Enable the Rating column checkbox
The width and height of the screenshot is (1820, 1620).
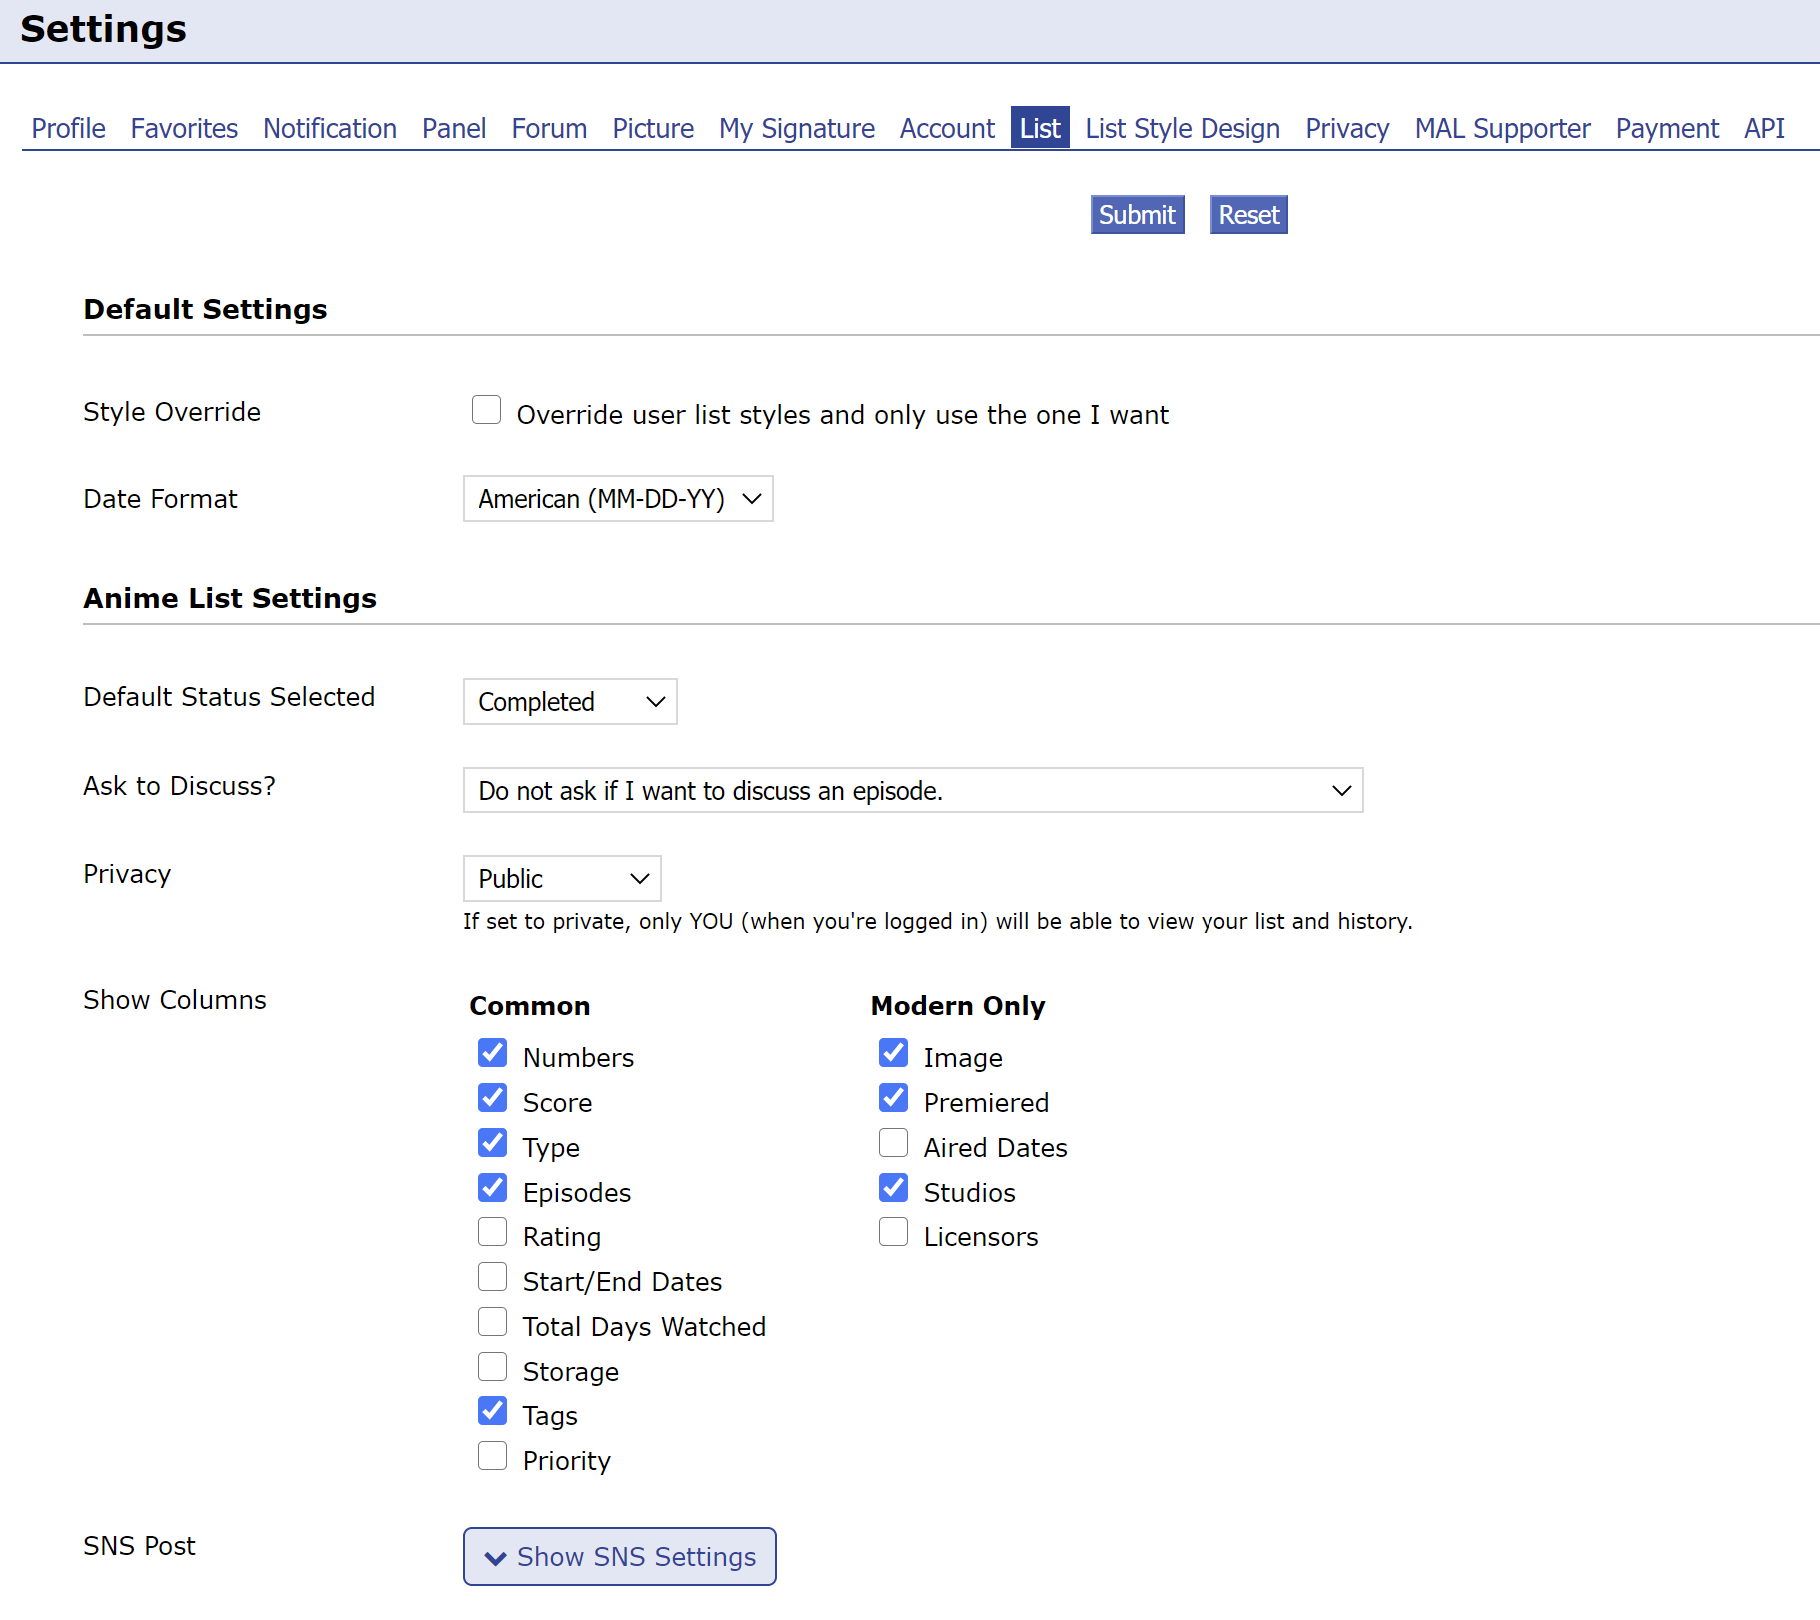492,1232
